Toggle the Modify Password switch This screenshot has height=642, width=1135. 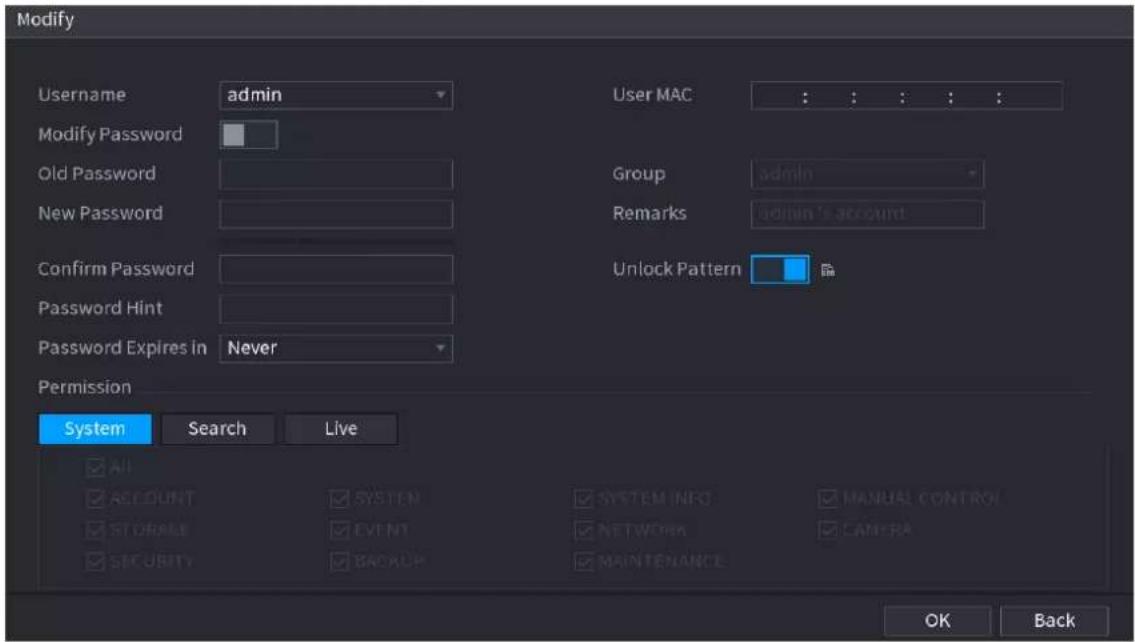point(248,135)
